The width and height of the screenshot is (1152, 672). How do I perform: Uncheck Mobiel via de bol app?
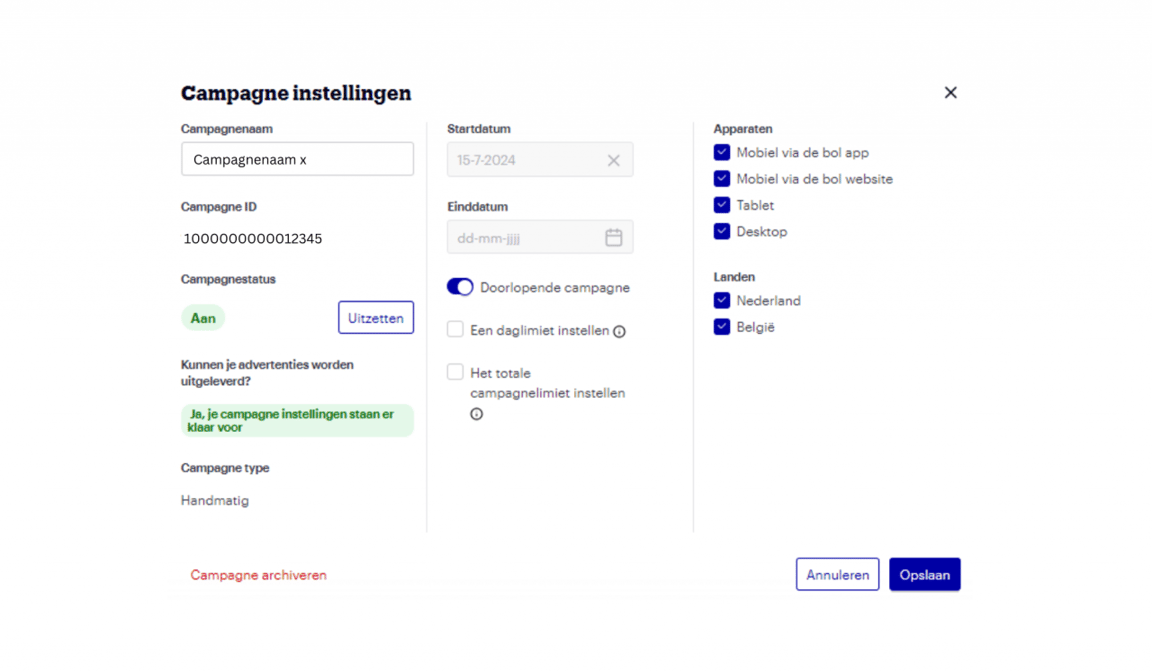point(721,153)
